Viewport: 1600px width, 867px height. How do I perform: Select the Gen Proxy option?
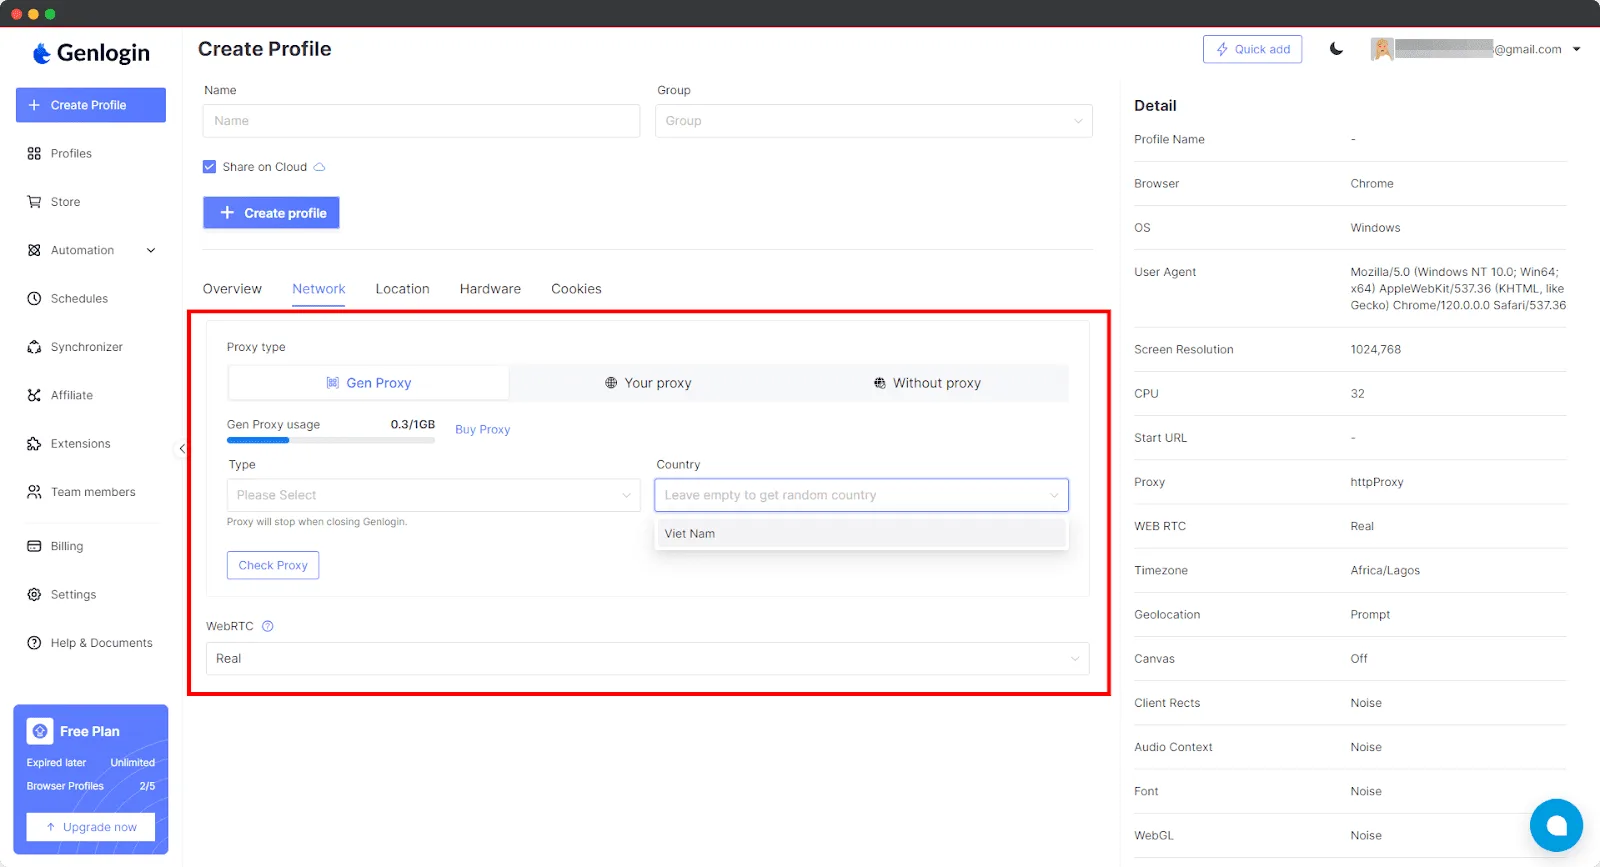pyautogui.click(x=369, y=383)
